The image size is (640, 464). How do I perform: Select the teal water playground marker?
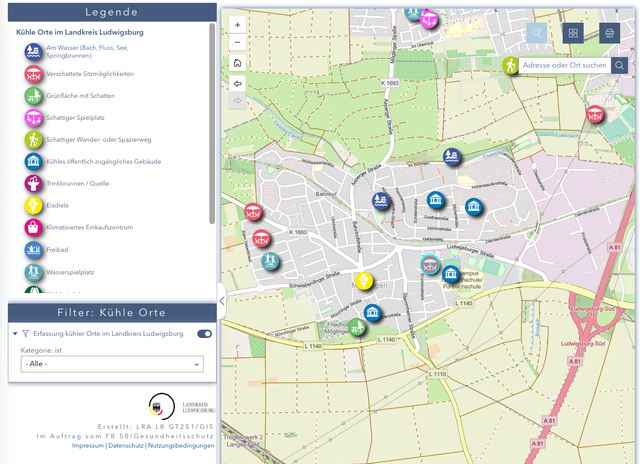coord(270,260)
